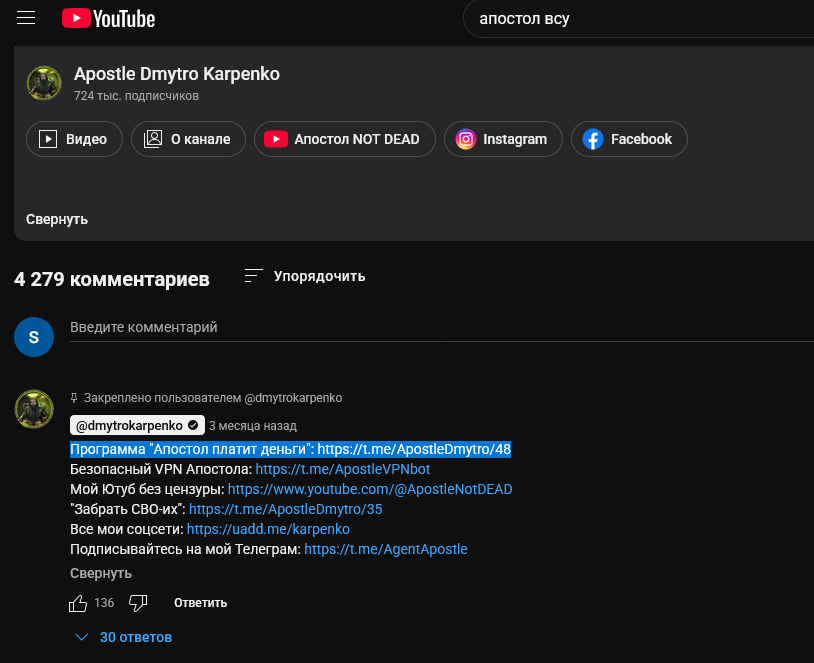Expand the 30 ответов replies

[x=125, y=637]
